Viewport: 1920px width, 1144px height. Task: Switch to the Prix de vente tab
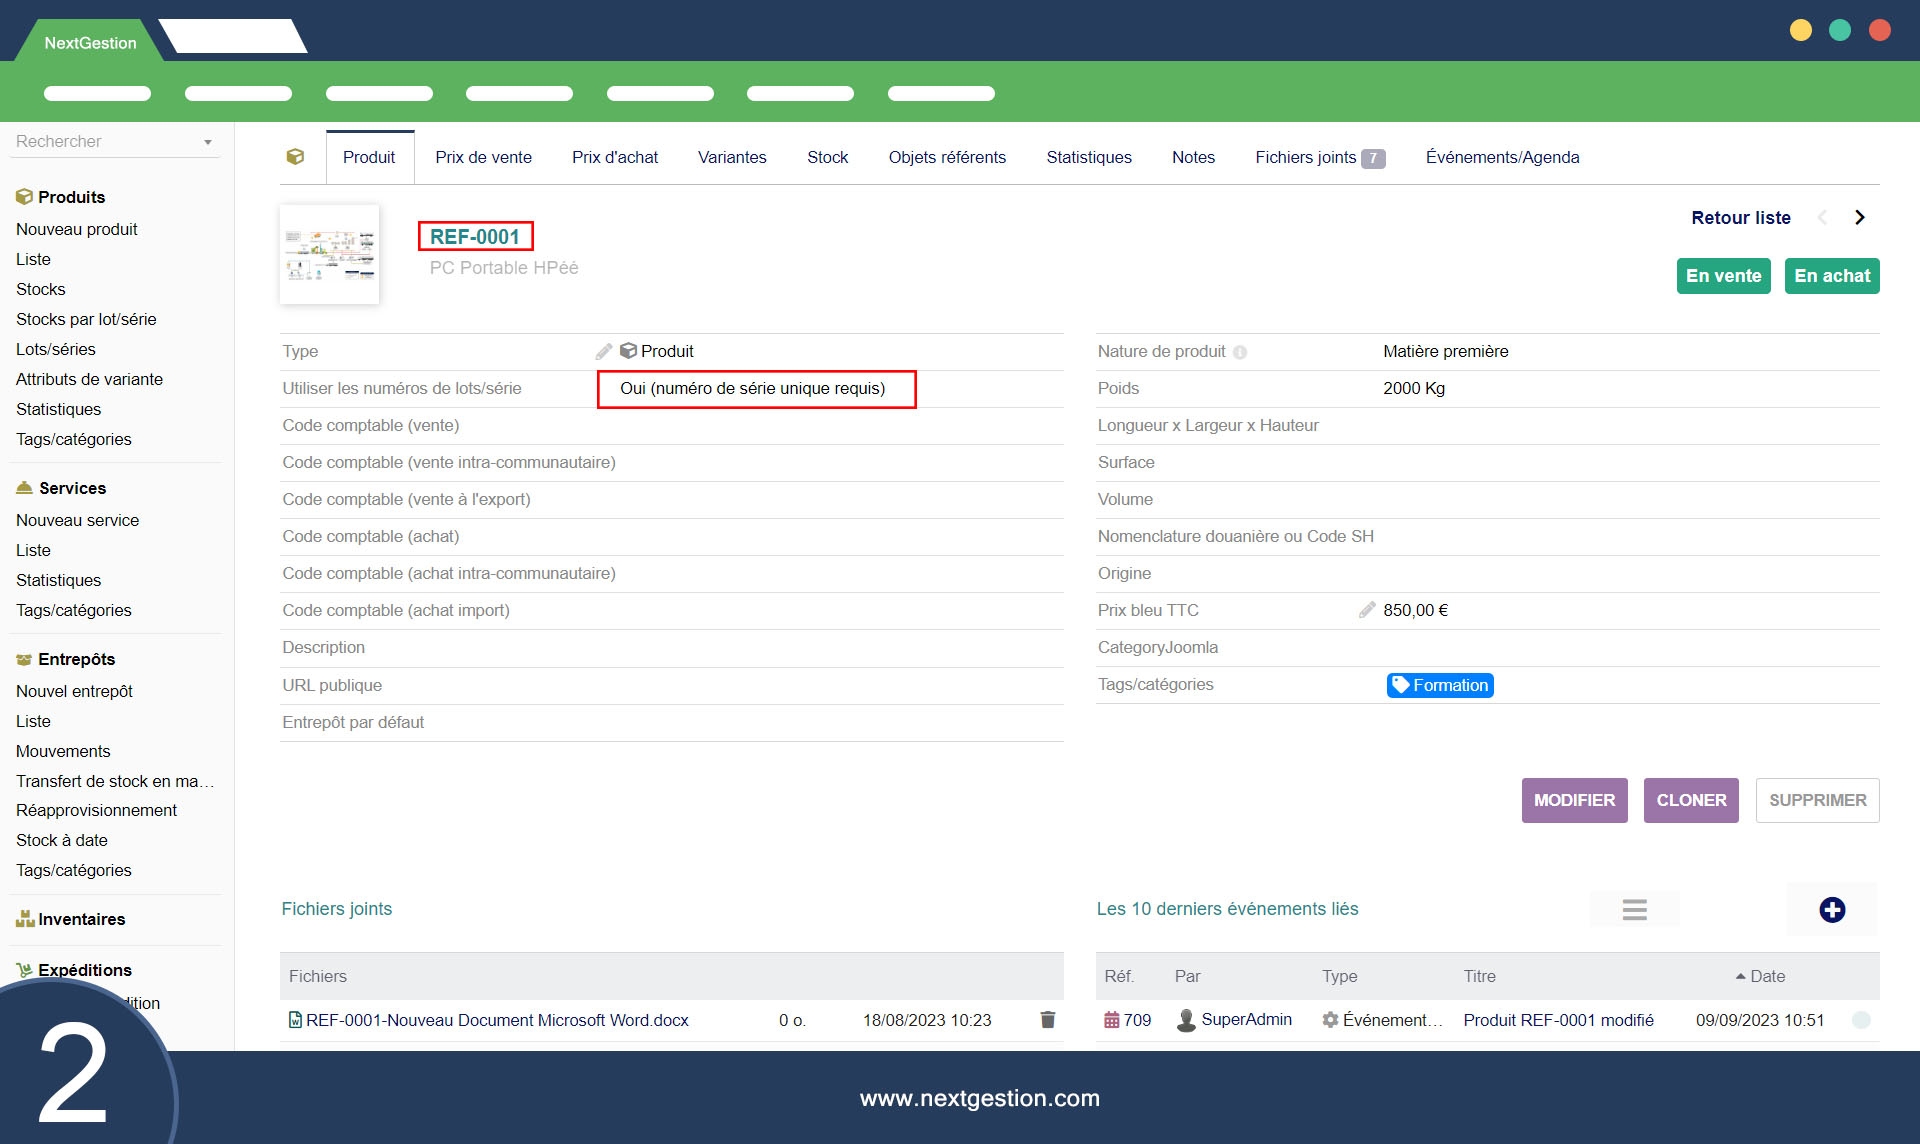pos(483,157)
